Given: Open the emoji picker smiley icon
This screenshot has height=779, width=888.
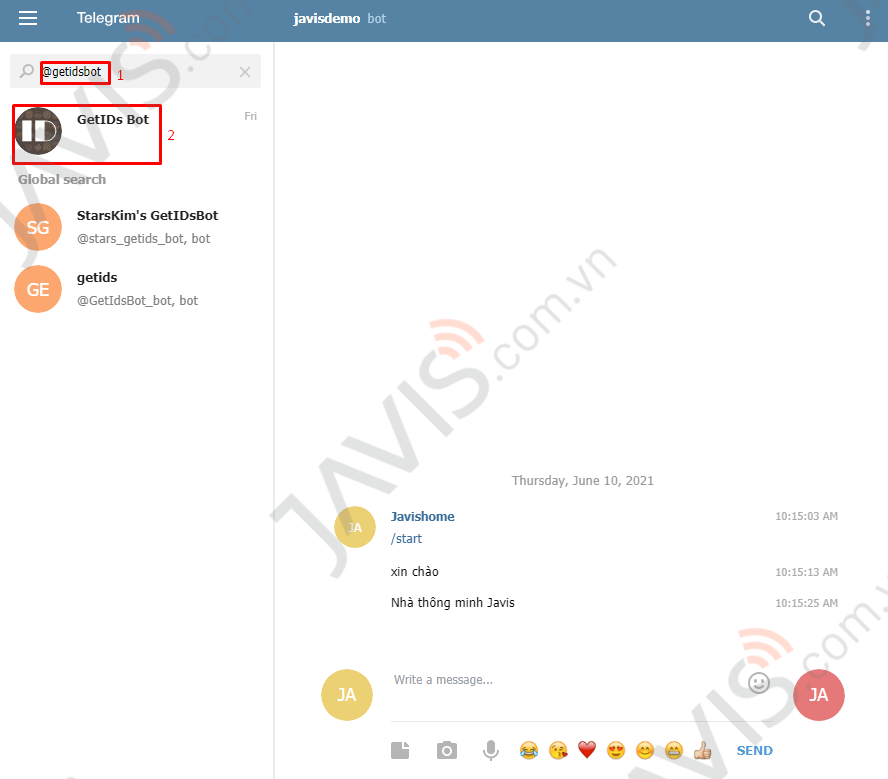Looking at the screenshot, I should pos(759,683).
